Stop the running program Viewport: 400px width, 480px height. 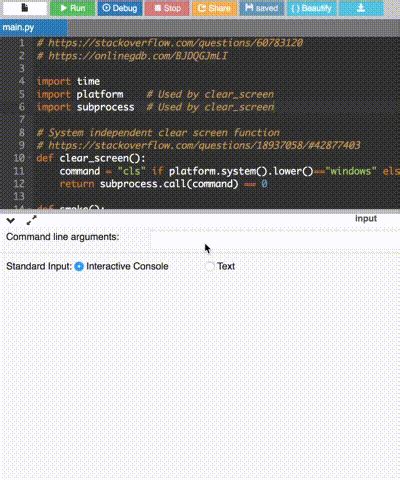167,8
